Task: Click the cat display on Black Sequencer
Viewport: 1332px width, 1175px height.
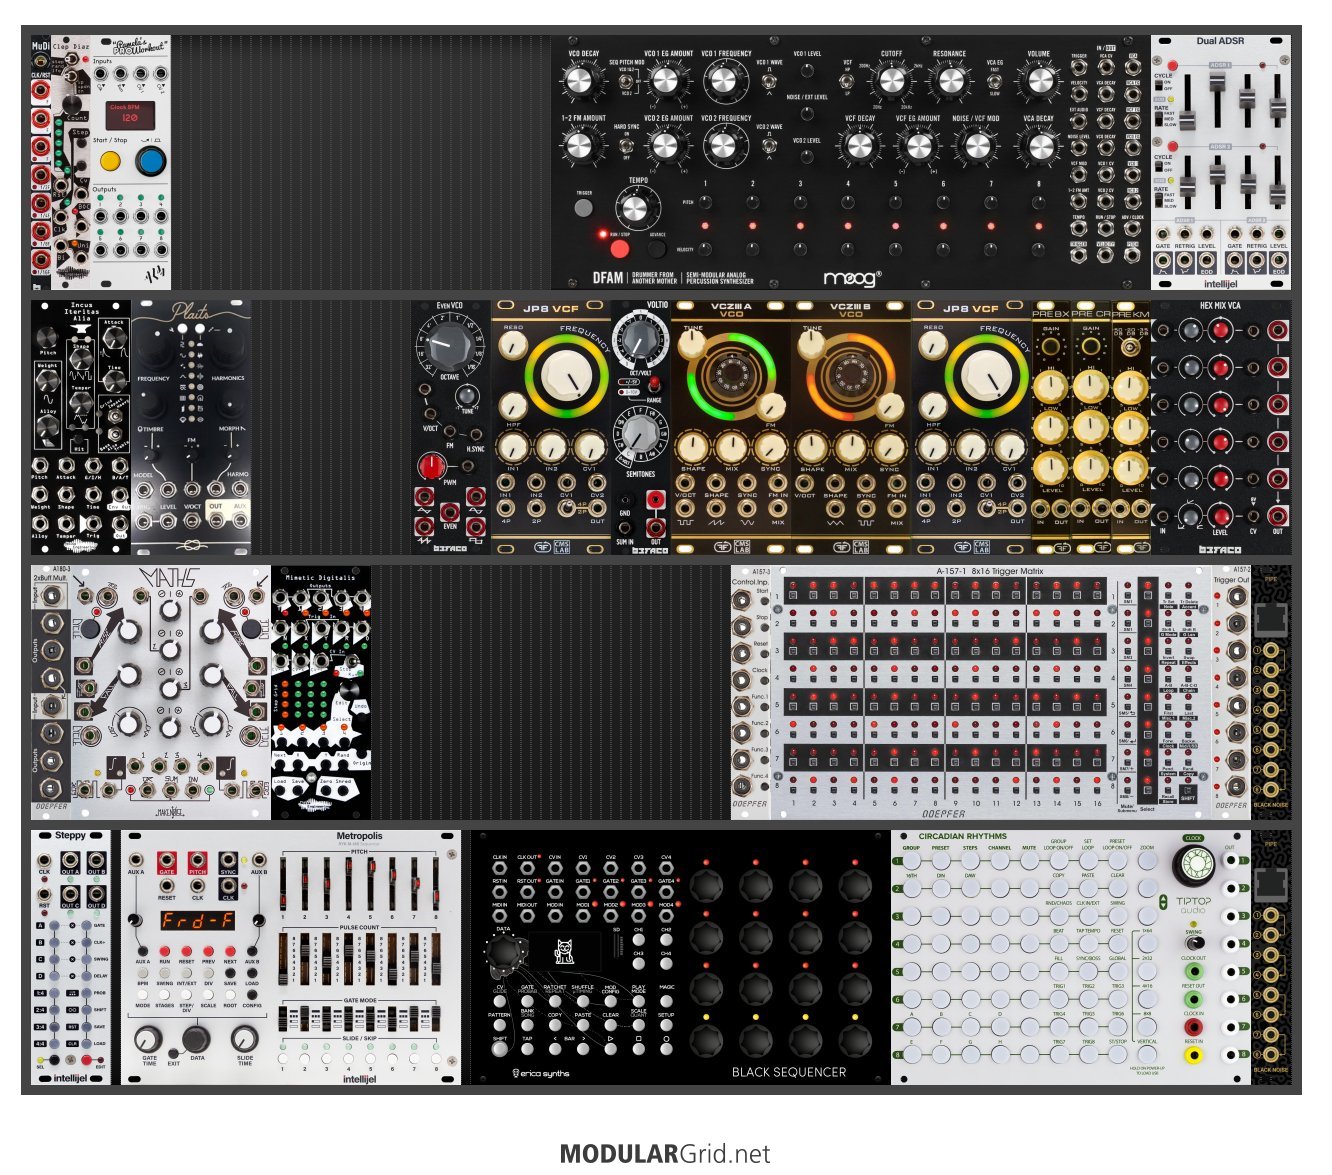Action: (565, 949)
